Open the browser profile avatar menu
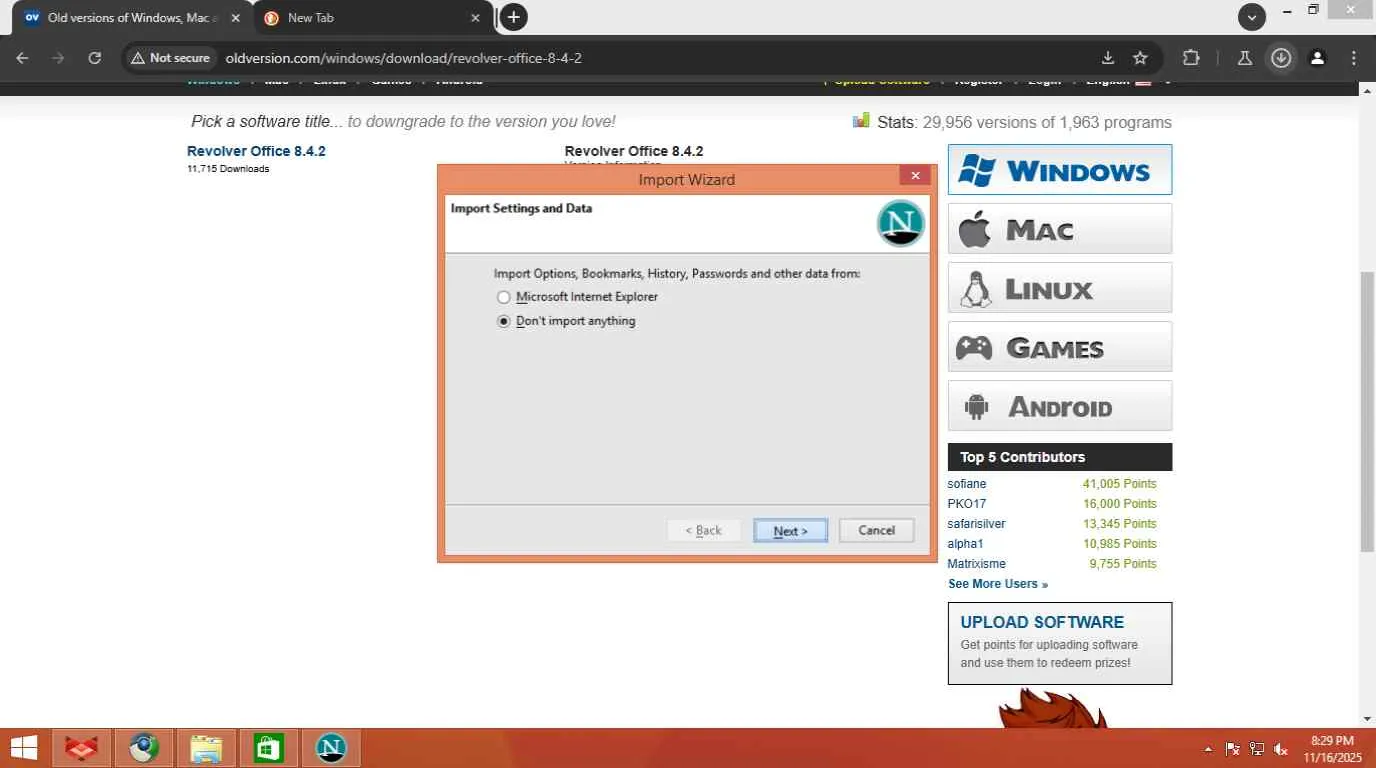 (x=1318, y=58)
